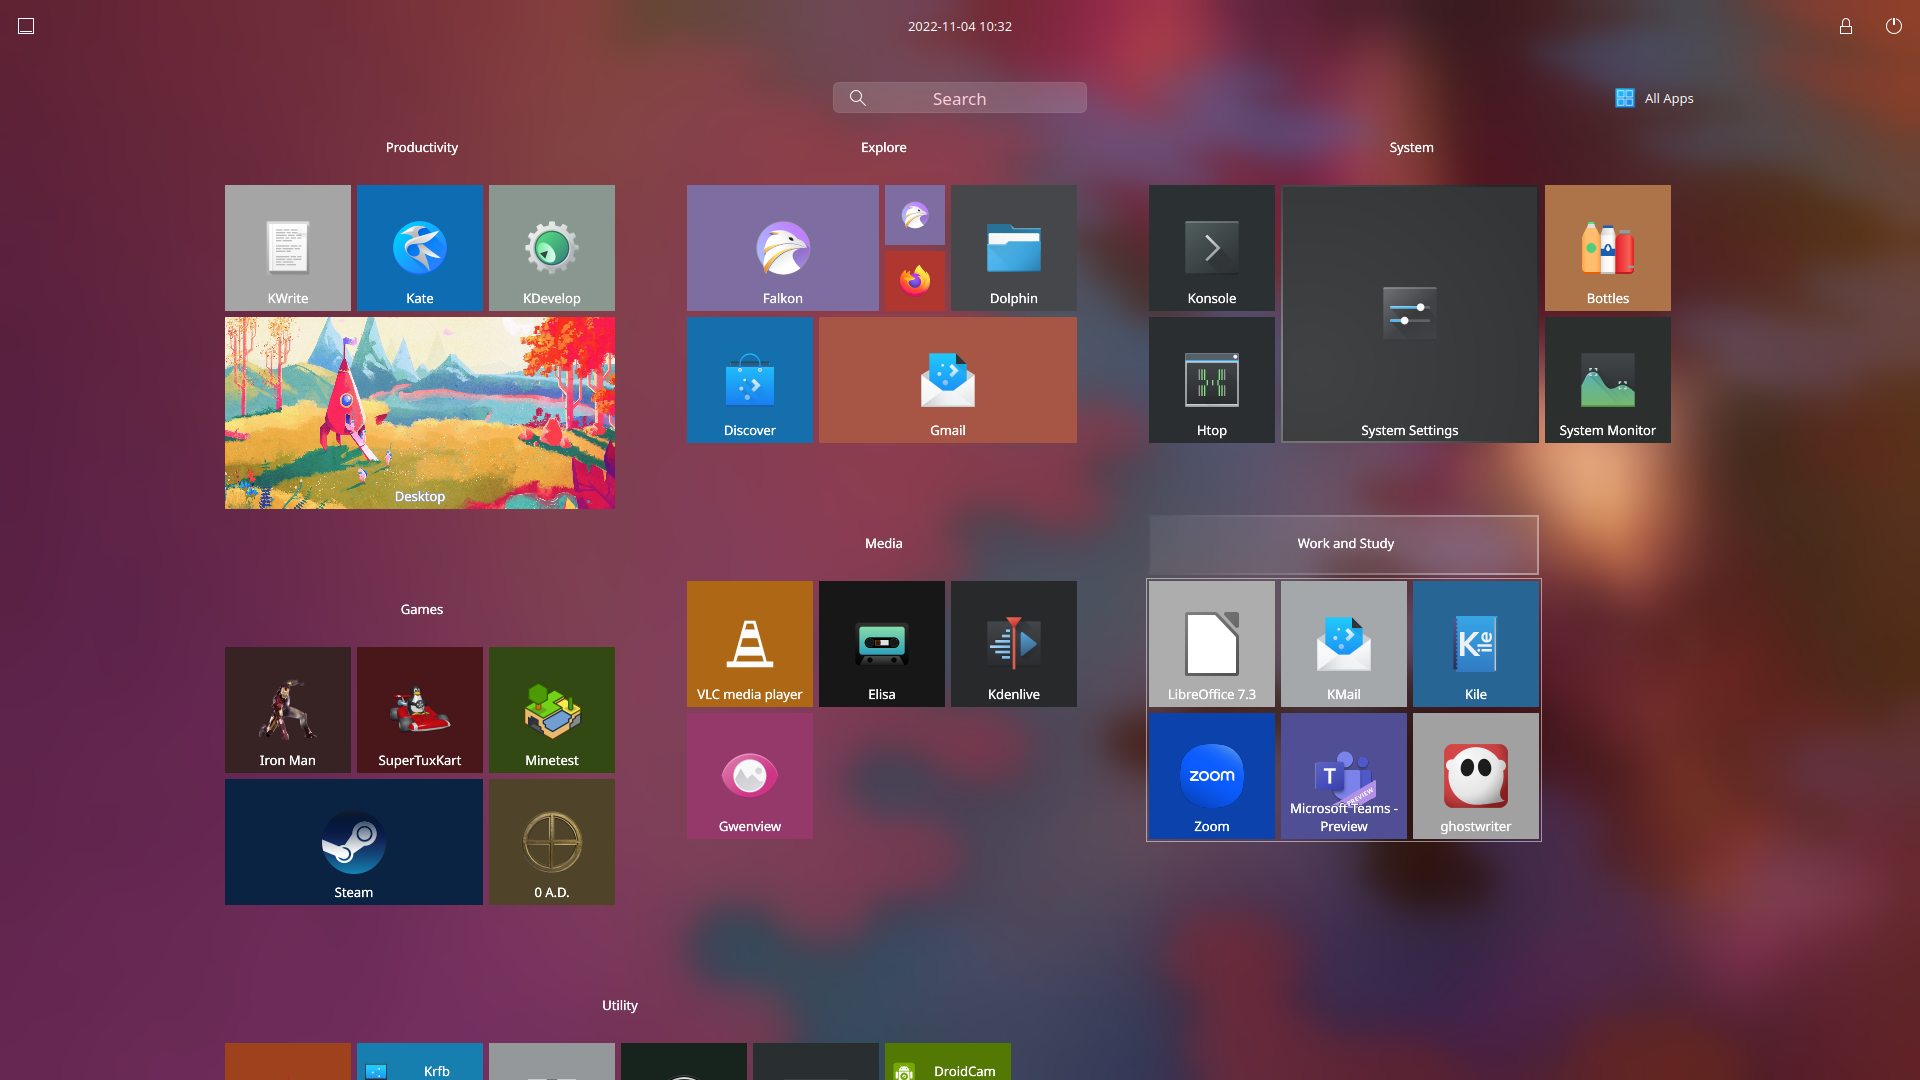The width and height of the screenshot is (1920, 1080).
Task: Open the Gmail tile
Action: click(948, 380)
